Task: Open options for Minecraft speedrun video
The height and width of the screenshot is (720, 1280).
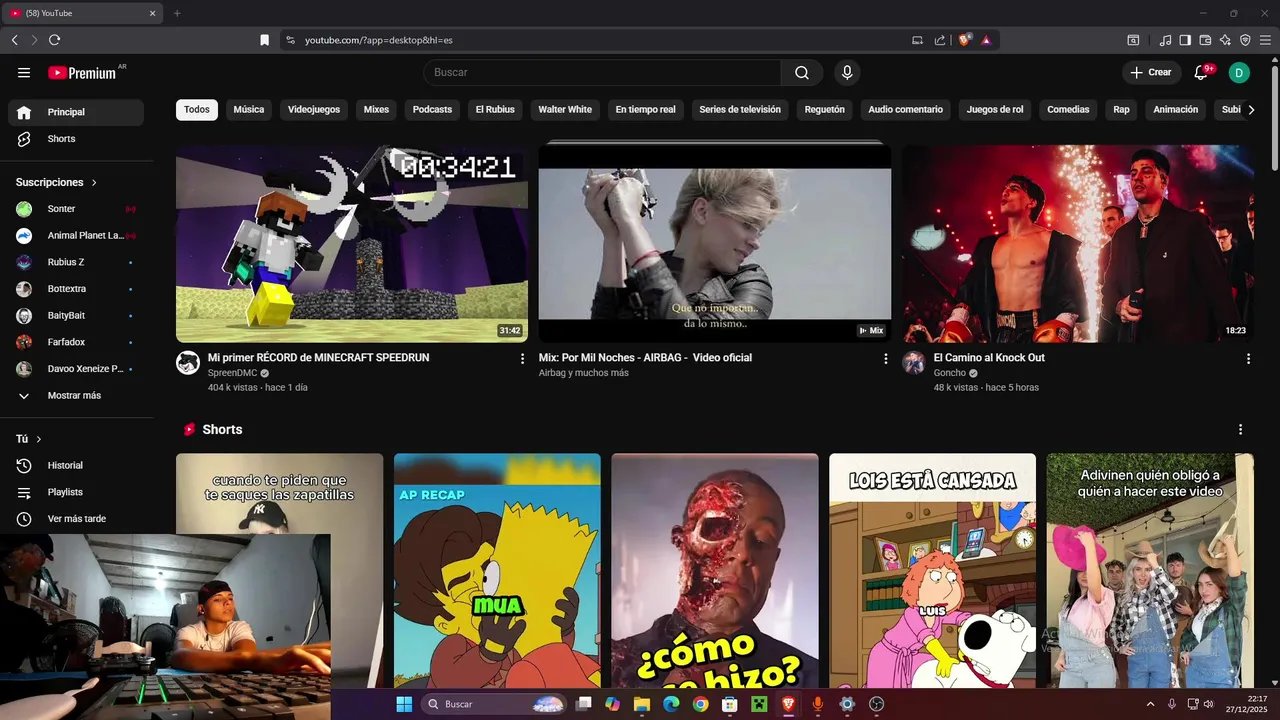Action: (522, 358)
